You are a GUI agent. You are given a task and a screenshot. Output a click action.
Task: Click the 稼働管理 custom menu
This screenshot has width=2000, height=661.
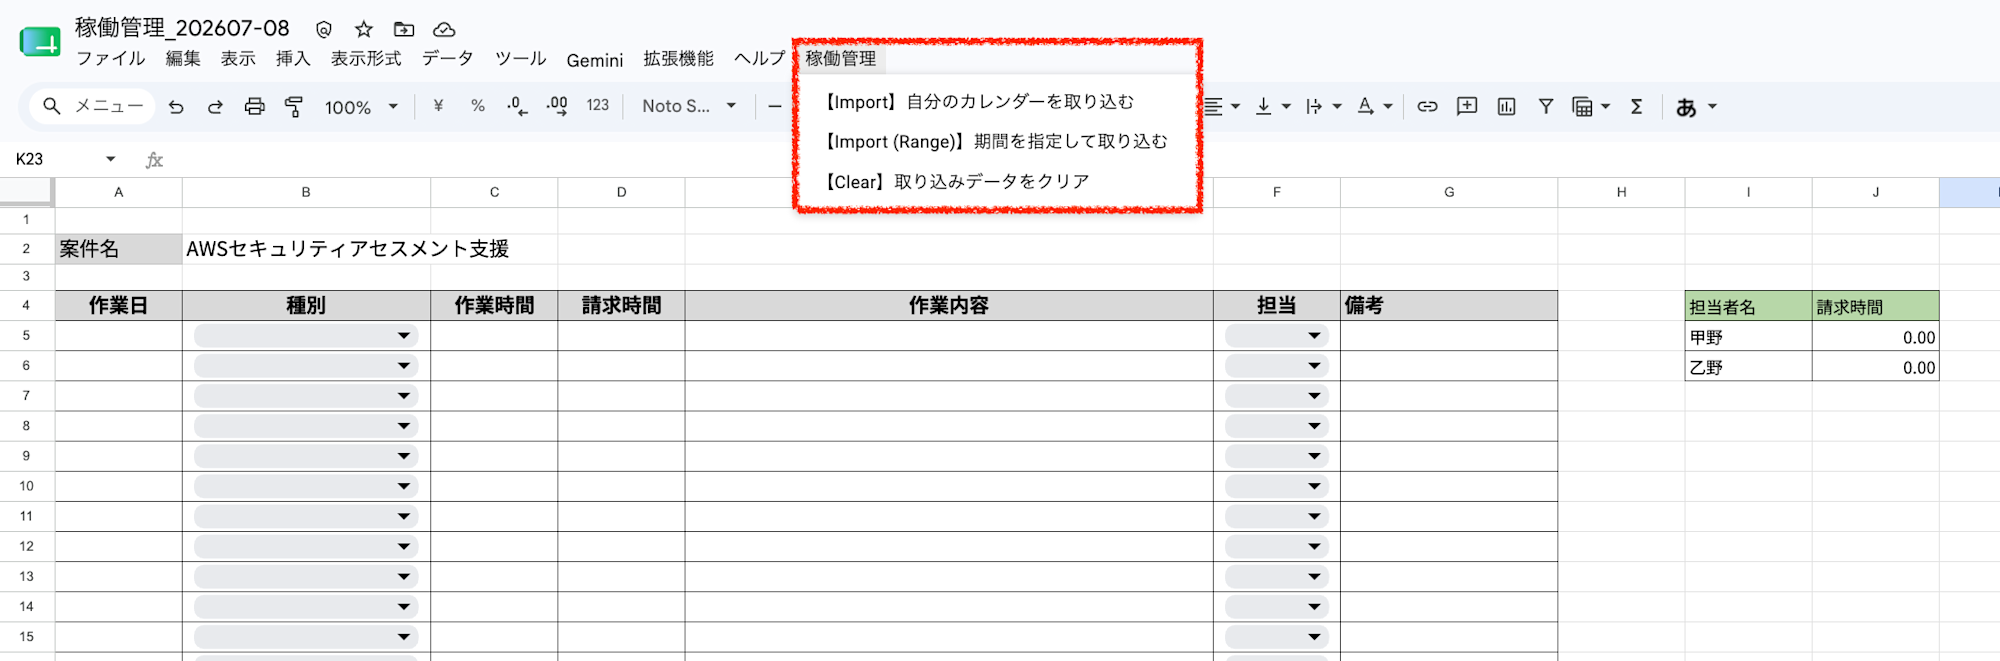(x=841, y=59)
